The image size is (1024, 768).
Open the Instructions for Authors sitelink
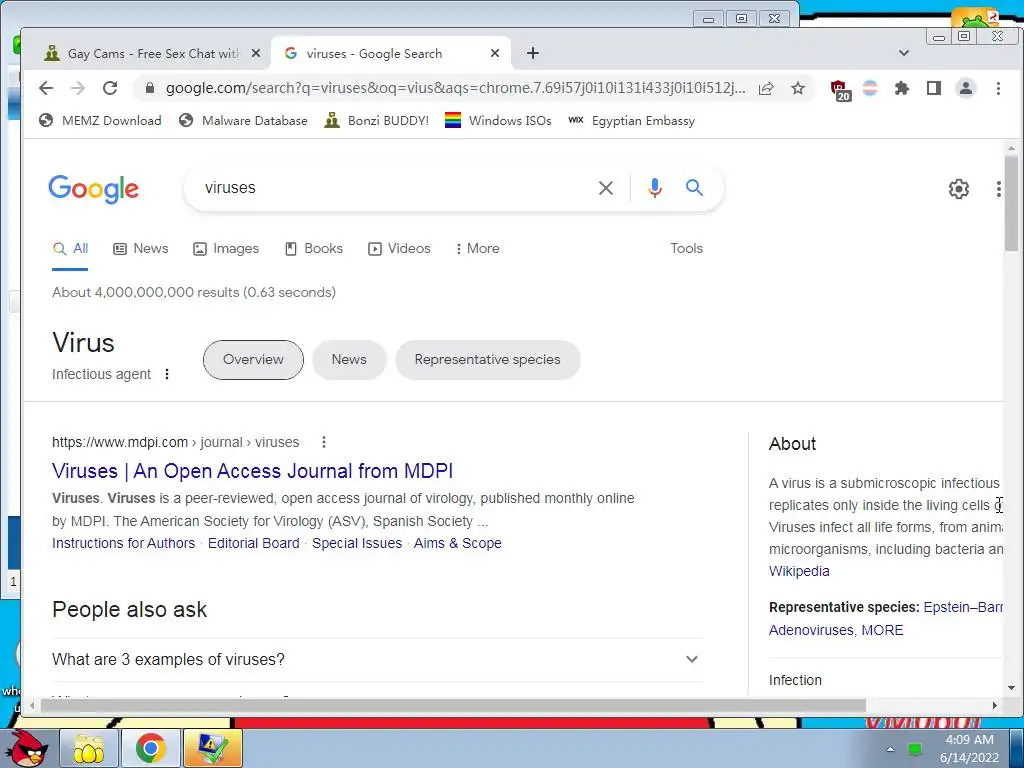pos(123,543)
